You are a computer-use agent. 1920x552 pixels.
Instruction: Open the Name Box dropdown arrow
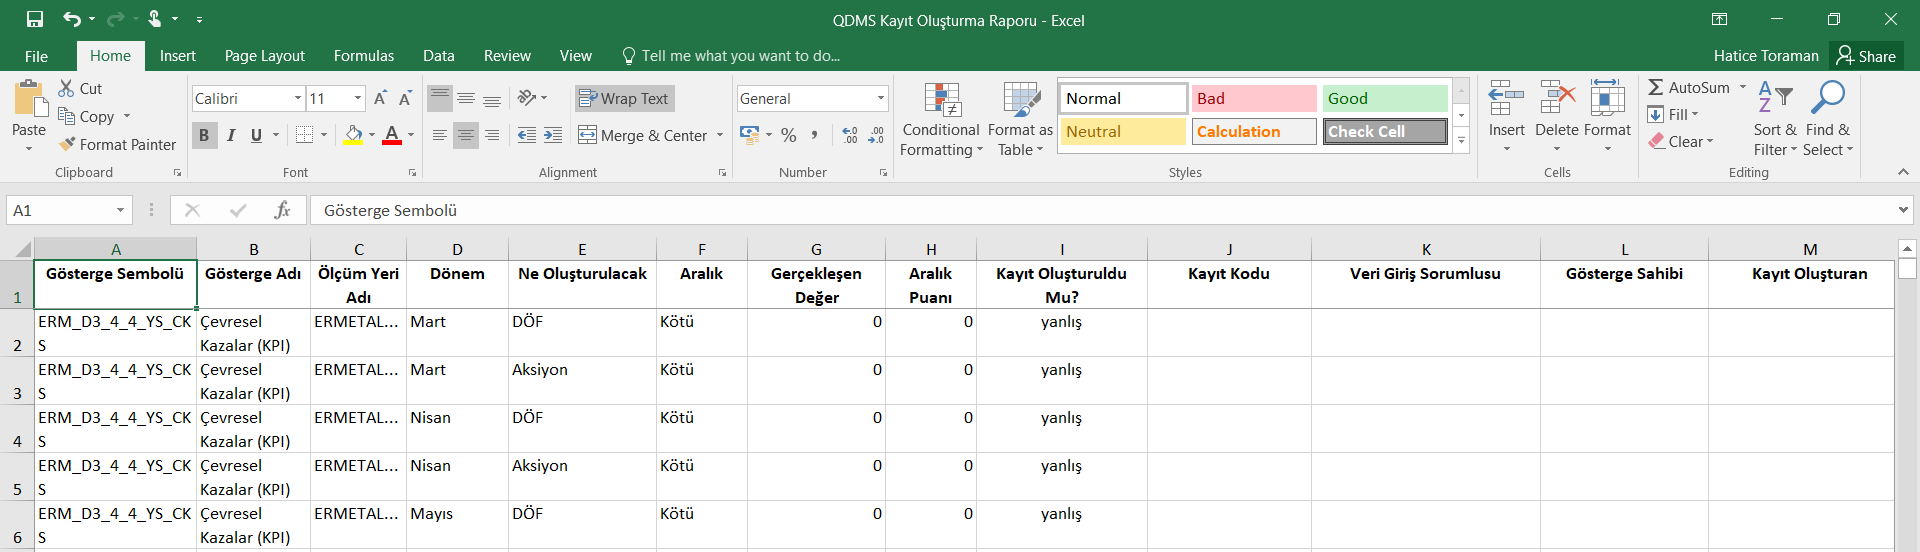click(x=120, y=210)
